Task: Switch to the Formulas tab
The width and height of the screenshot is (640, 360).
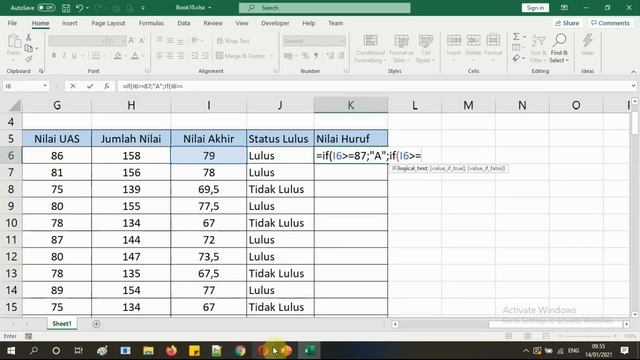Action: point(151,23)
